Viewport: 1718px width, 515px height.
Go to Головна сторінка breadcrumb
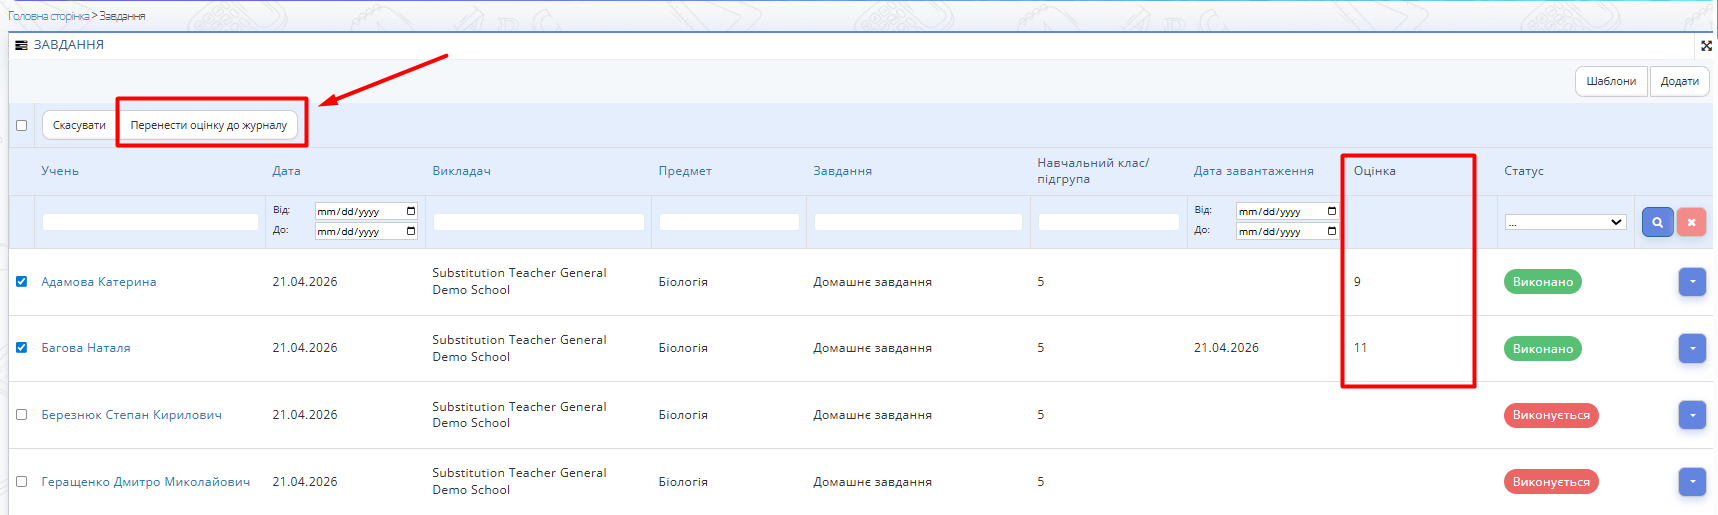tap(48, 16)
